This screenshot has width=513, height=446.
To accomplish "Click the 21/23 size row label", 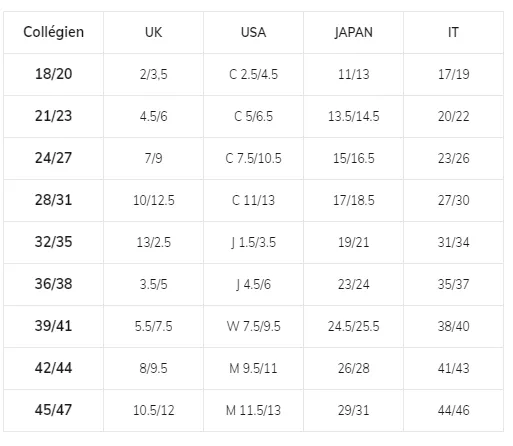I will pos(53,116).
